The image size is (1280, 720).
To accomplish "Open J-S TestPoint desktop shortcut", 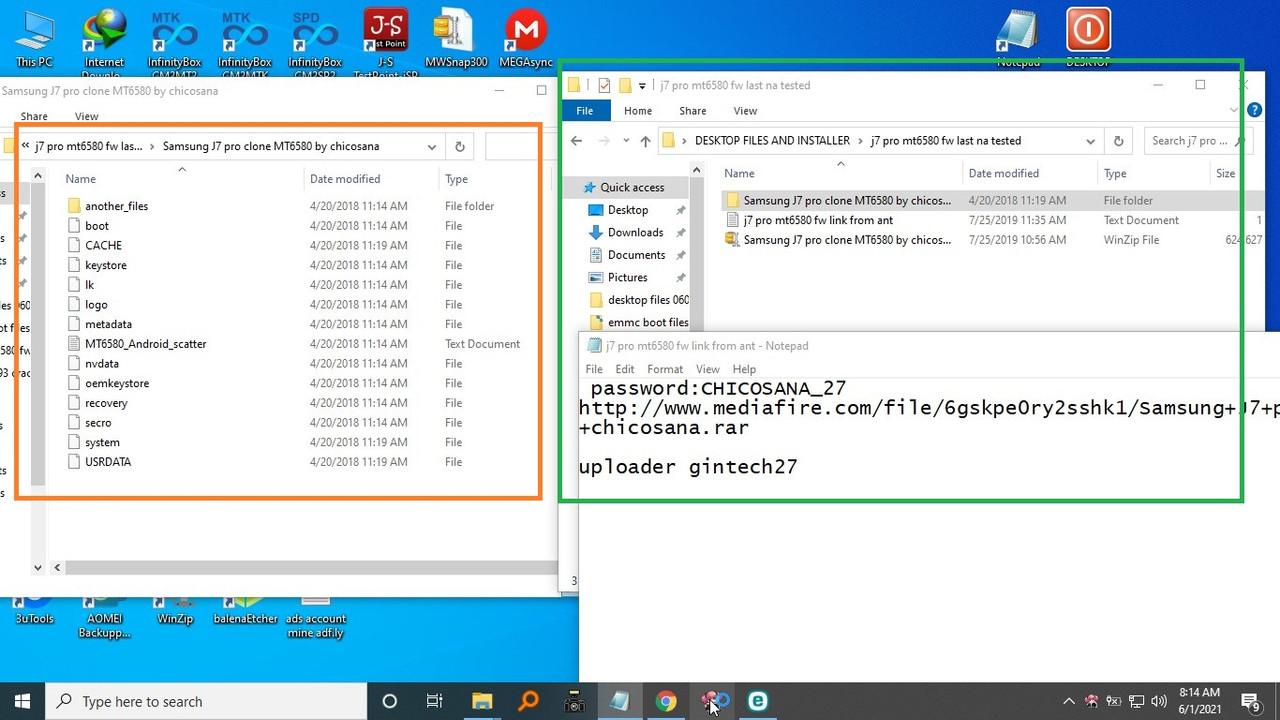I will 385,38.
